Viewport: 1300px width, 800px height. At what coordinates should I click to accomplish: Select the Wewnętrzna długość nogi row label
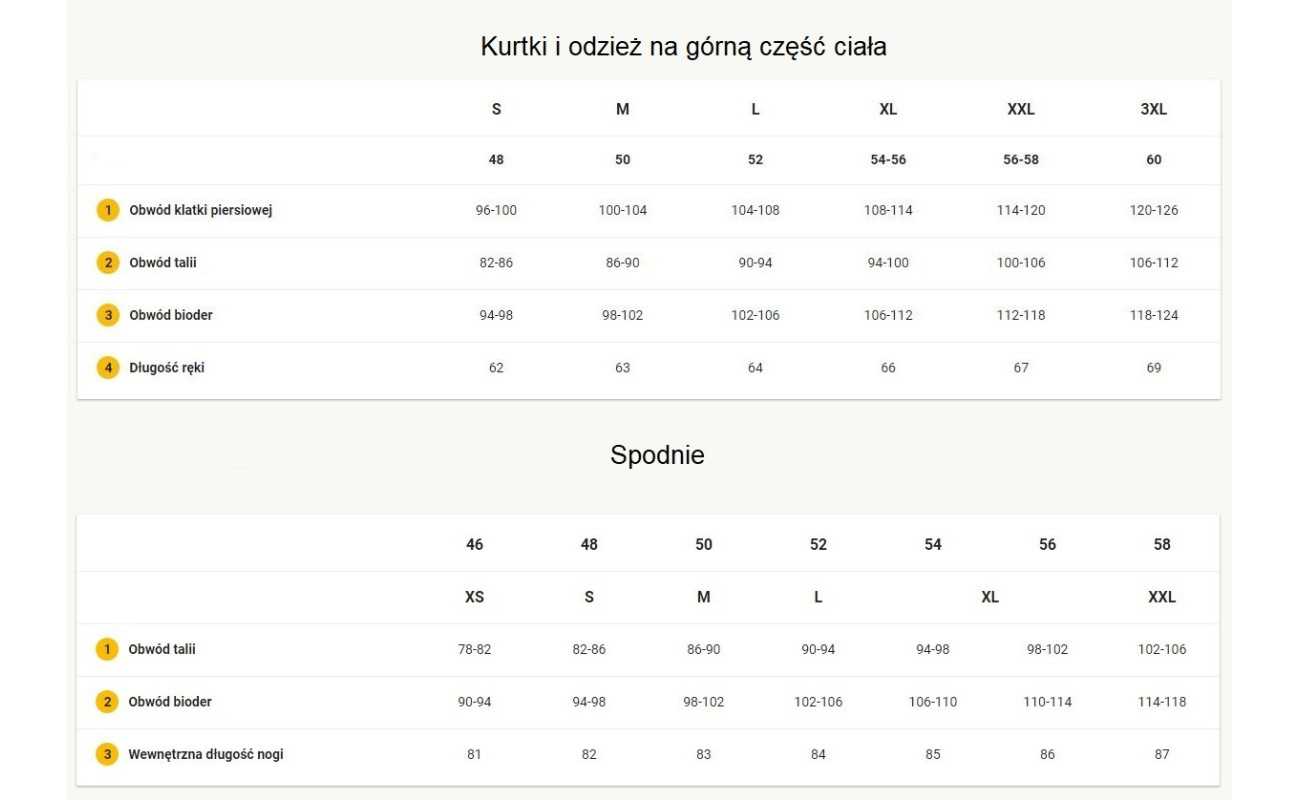pyautogui.click(x=206, y=754)
